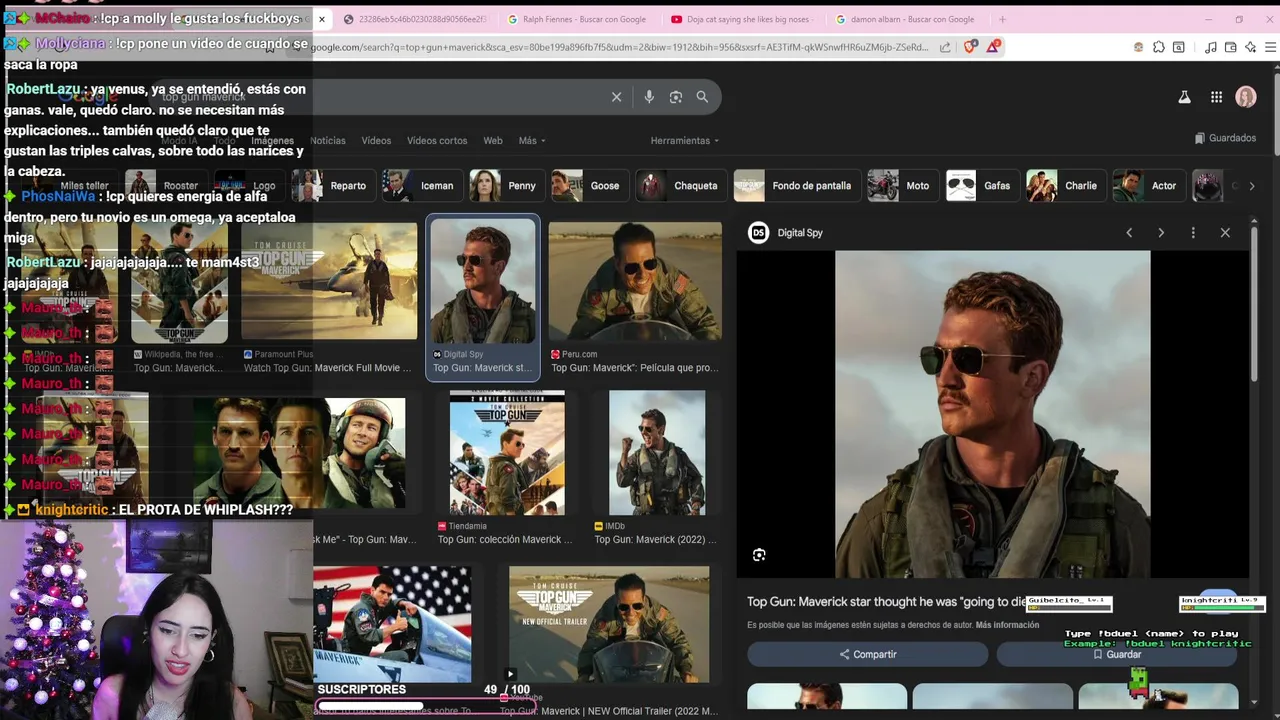Open the Guardados saved items link

(1225, 138)
